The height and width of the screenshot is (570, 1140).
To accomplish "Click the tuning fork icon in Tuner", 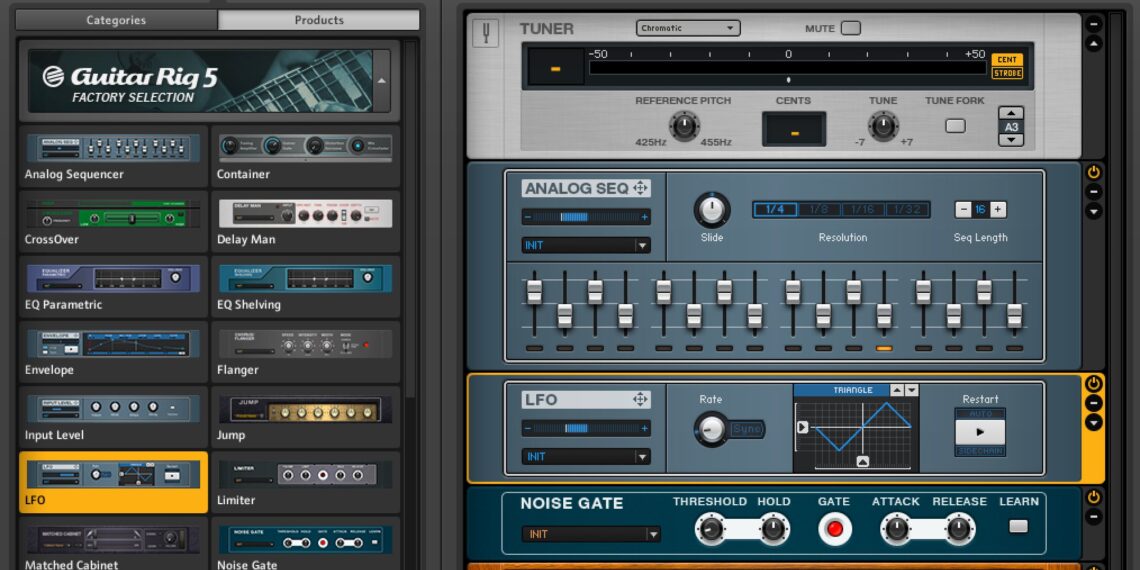I will [487, 33].
